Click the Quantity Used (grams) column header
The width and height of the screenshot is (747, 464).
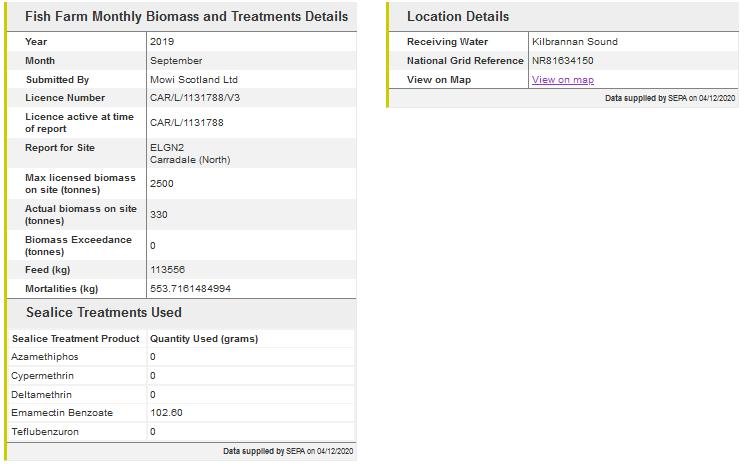click(x=204, y=339)
